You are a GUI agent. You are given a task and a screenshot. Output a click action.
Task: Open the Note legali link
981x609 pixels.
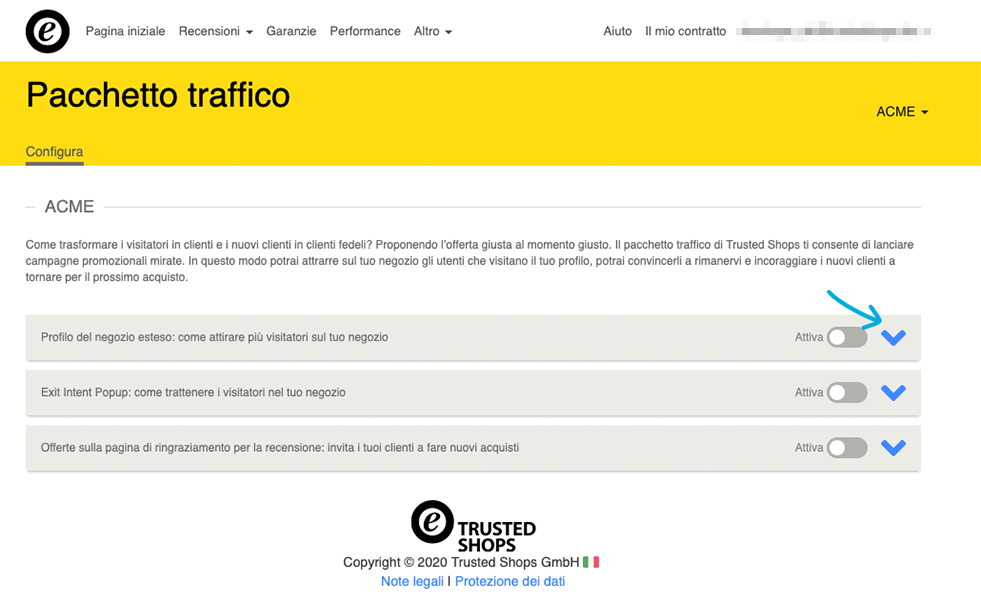[412, 581]
